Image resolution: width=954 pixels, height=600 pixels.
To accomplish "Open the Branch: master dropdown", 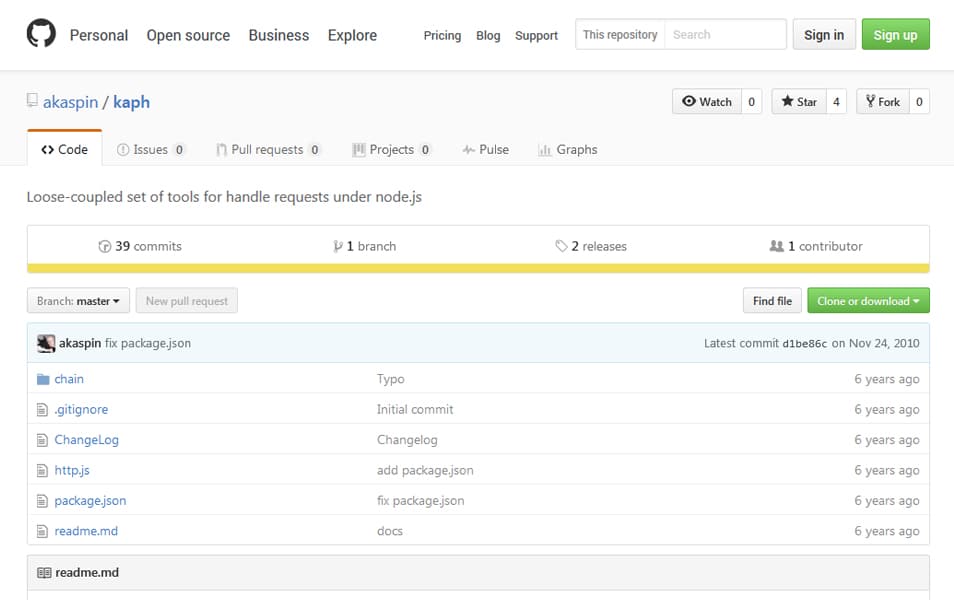I will pos(78,301).
